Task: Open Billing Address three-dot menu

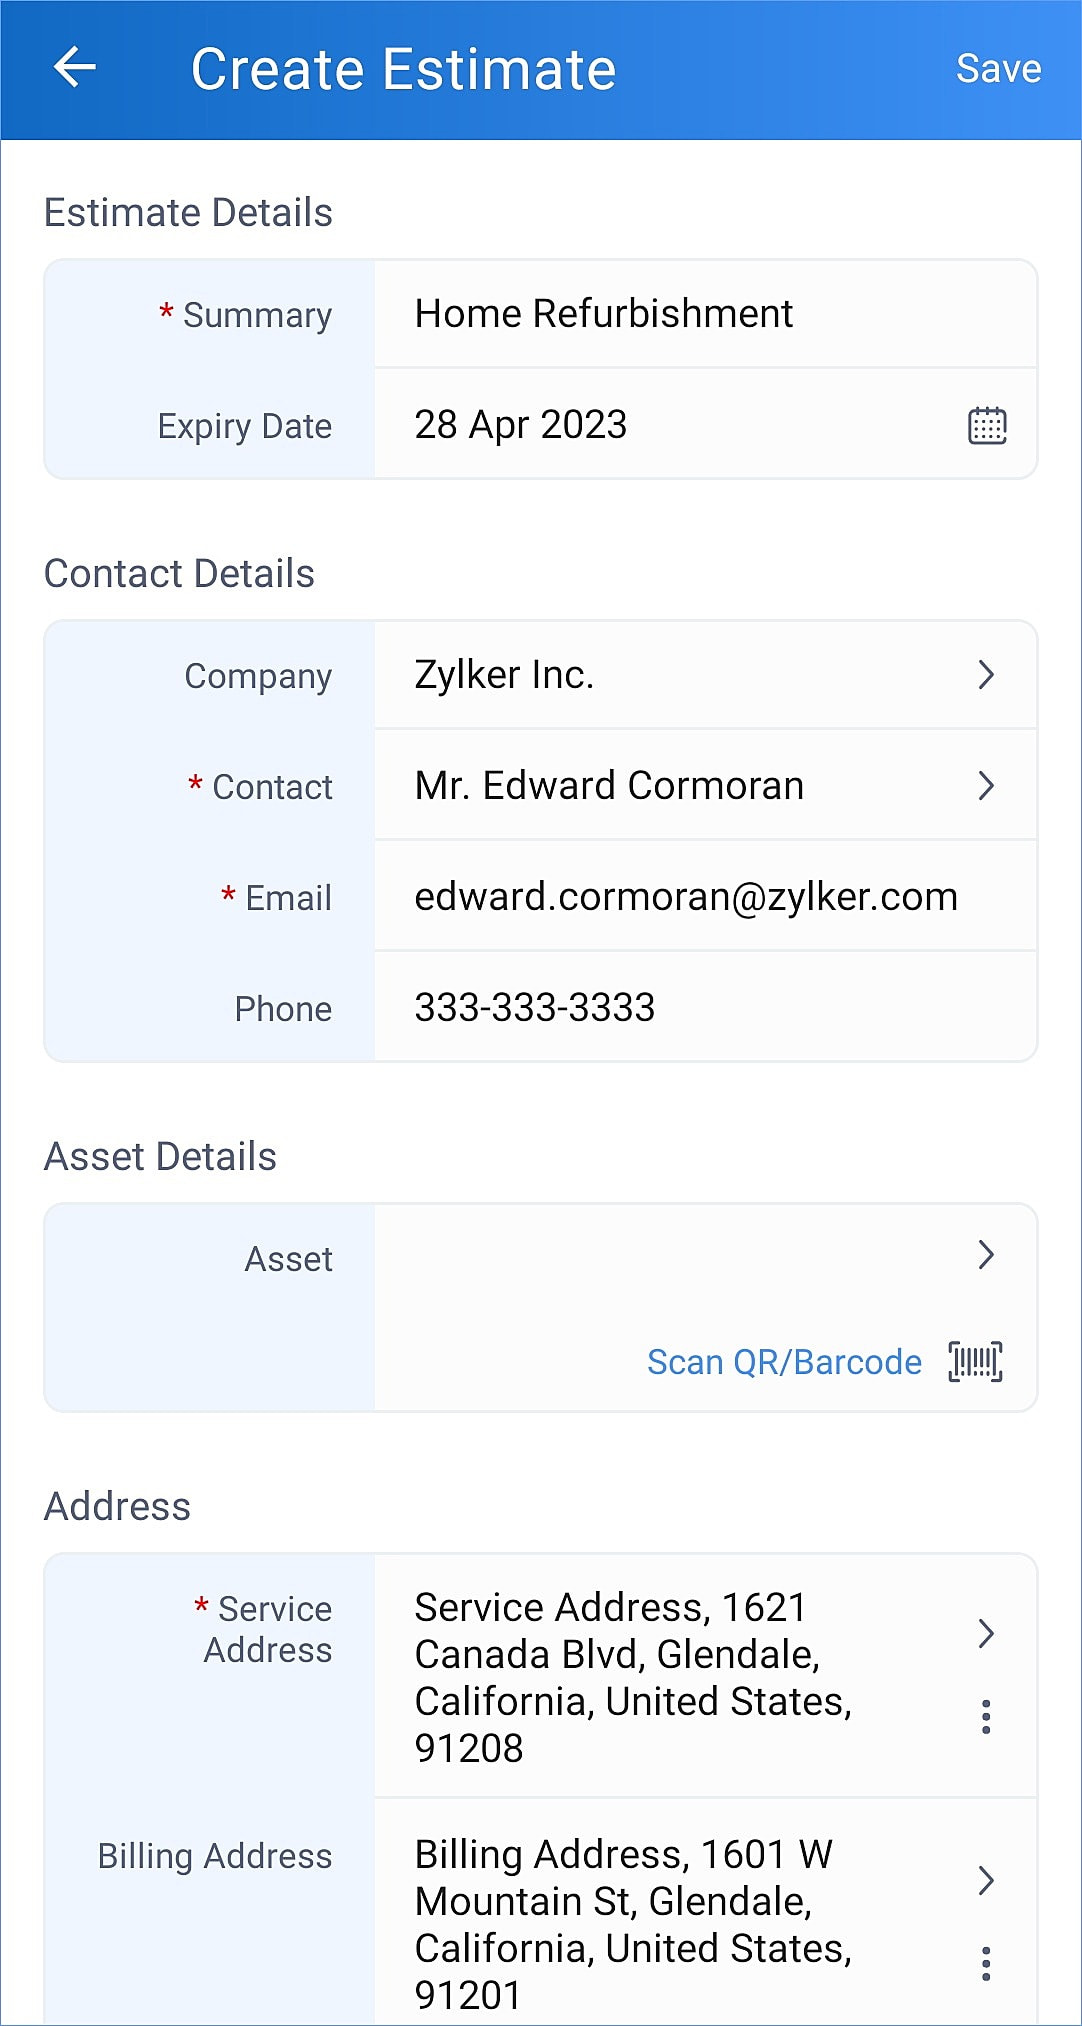Action: 986,1963
